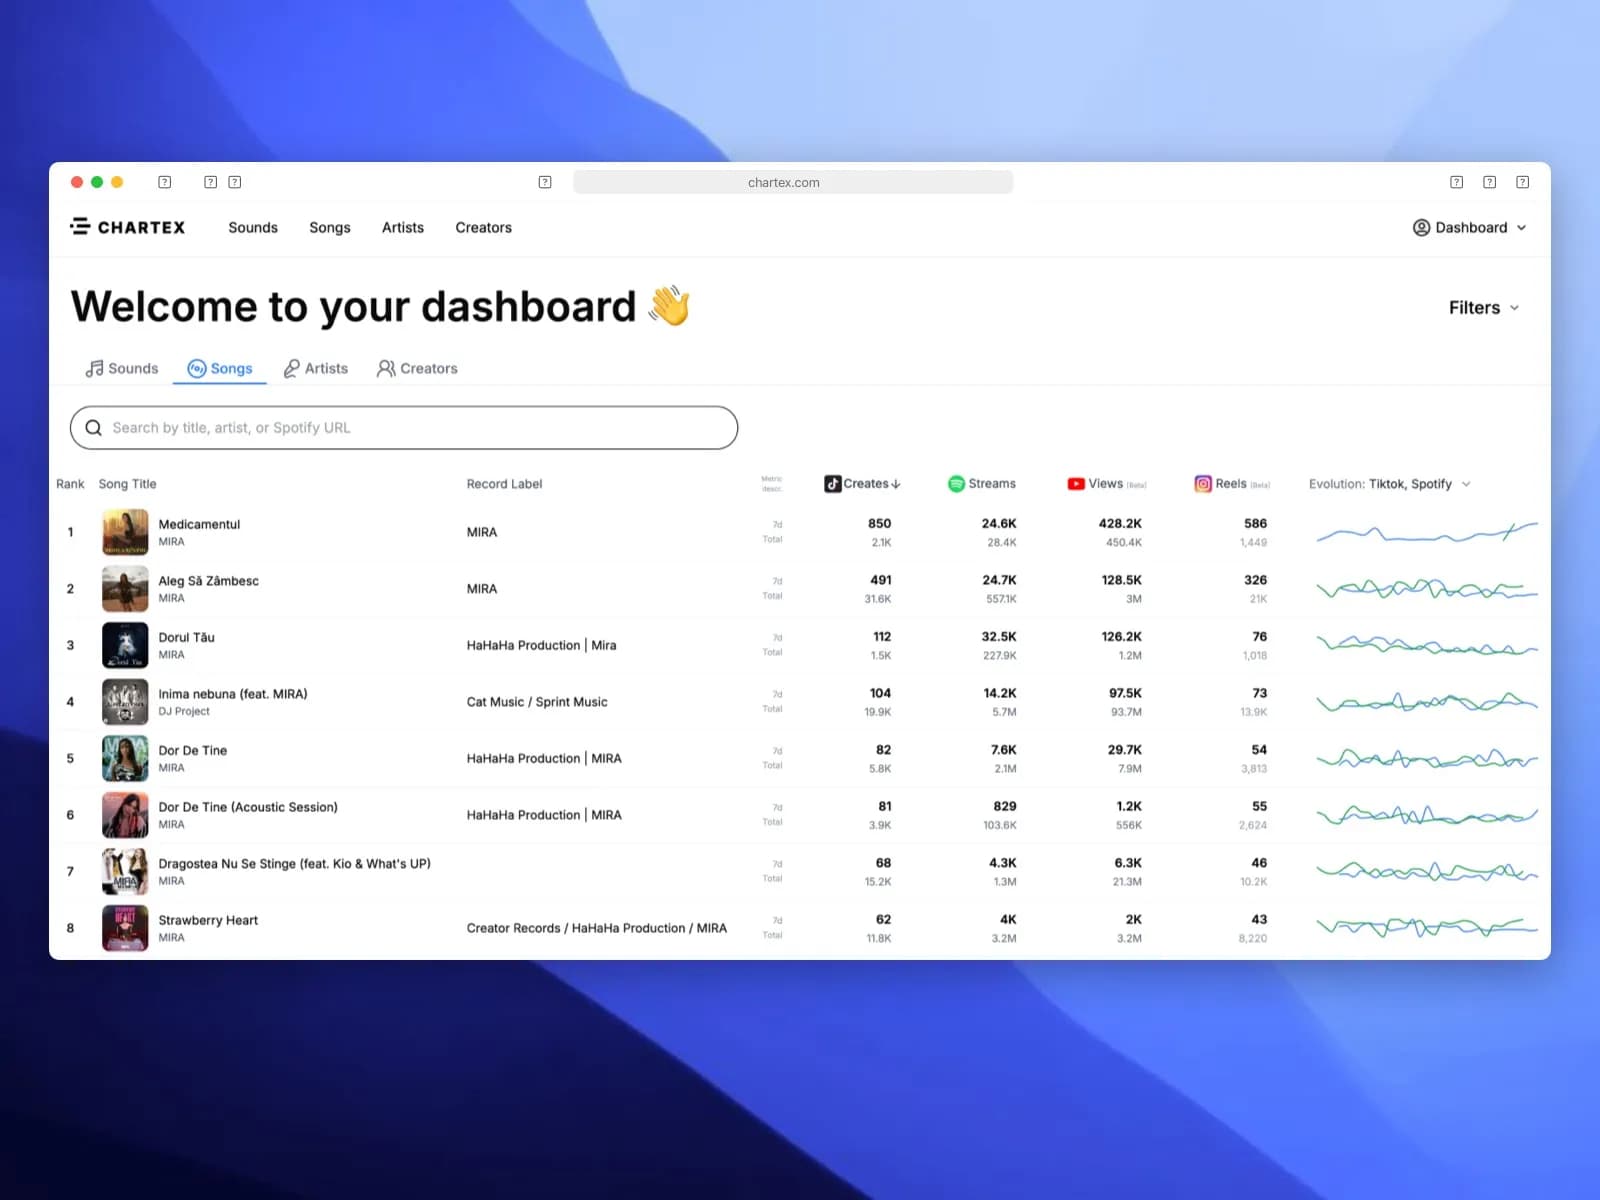
Task: Click the people icon on the Creators tab
Action: [x=385, y=368]
